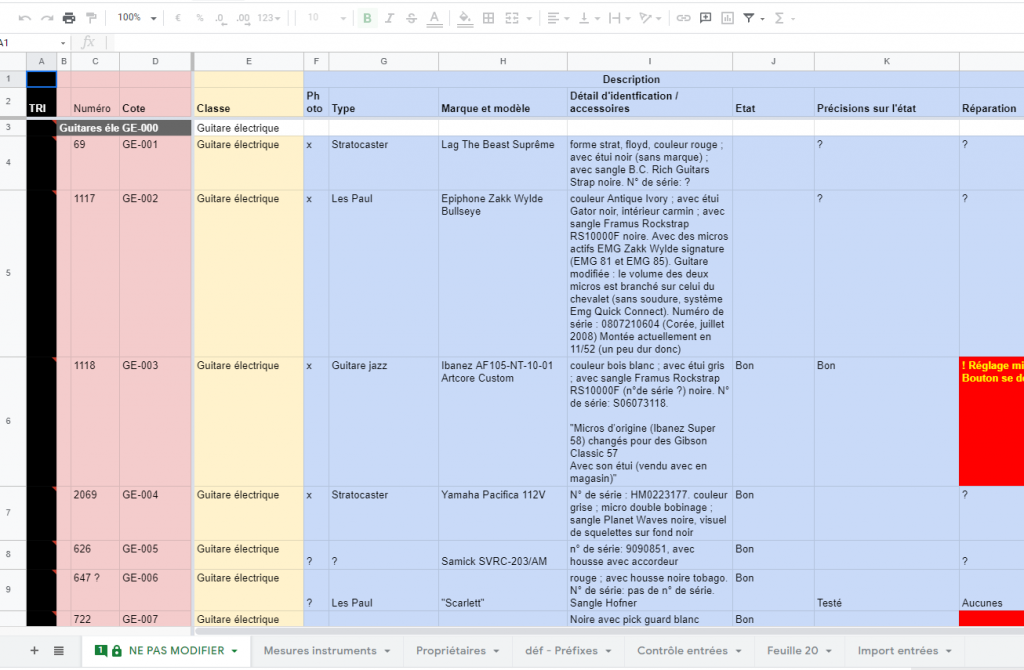Click the insert chart icon
This screenshot has height=670, width=1024.
[x=728, y=18]
